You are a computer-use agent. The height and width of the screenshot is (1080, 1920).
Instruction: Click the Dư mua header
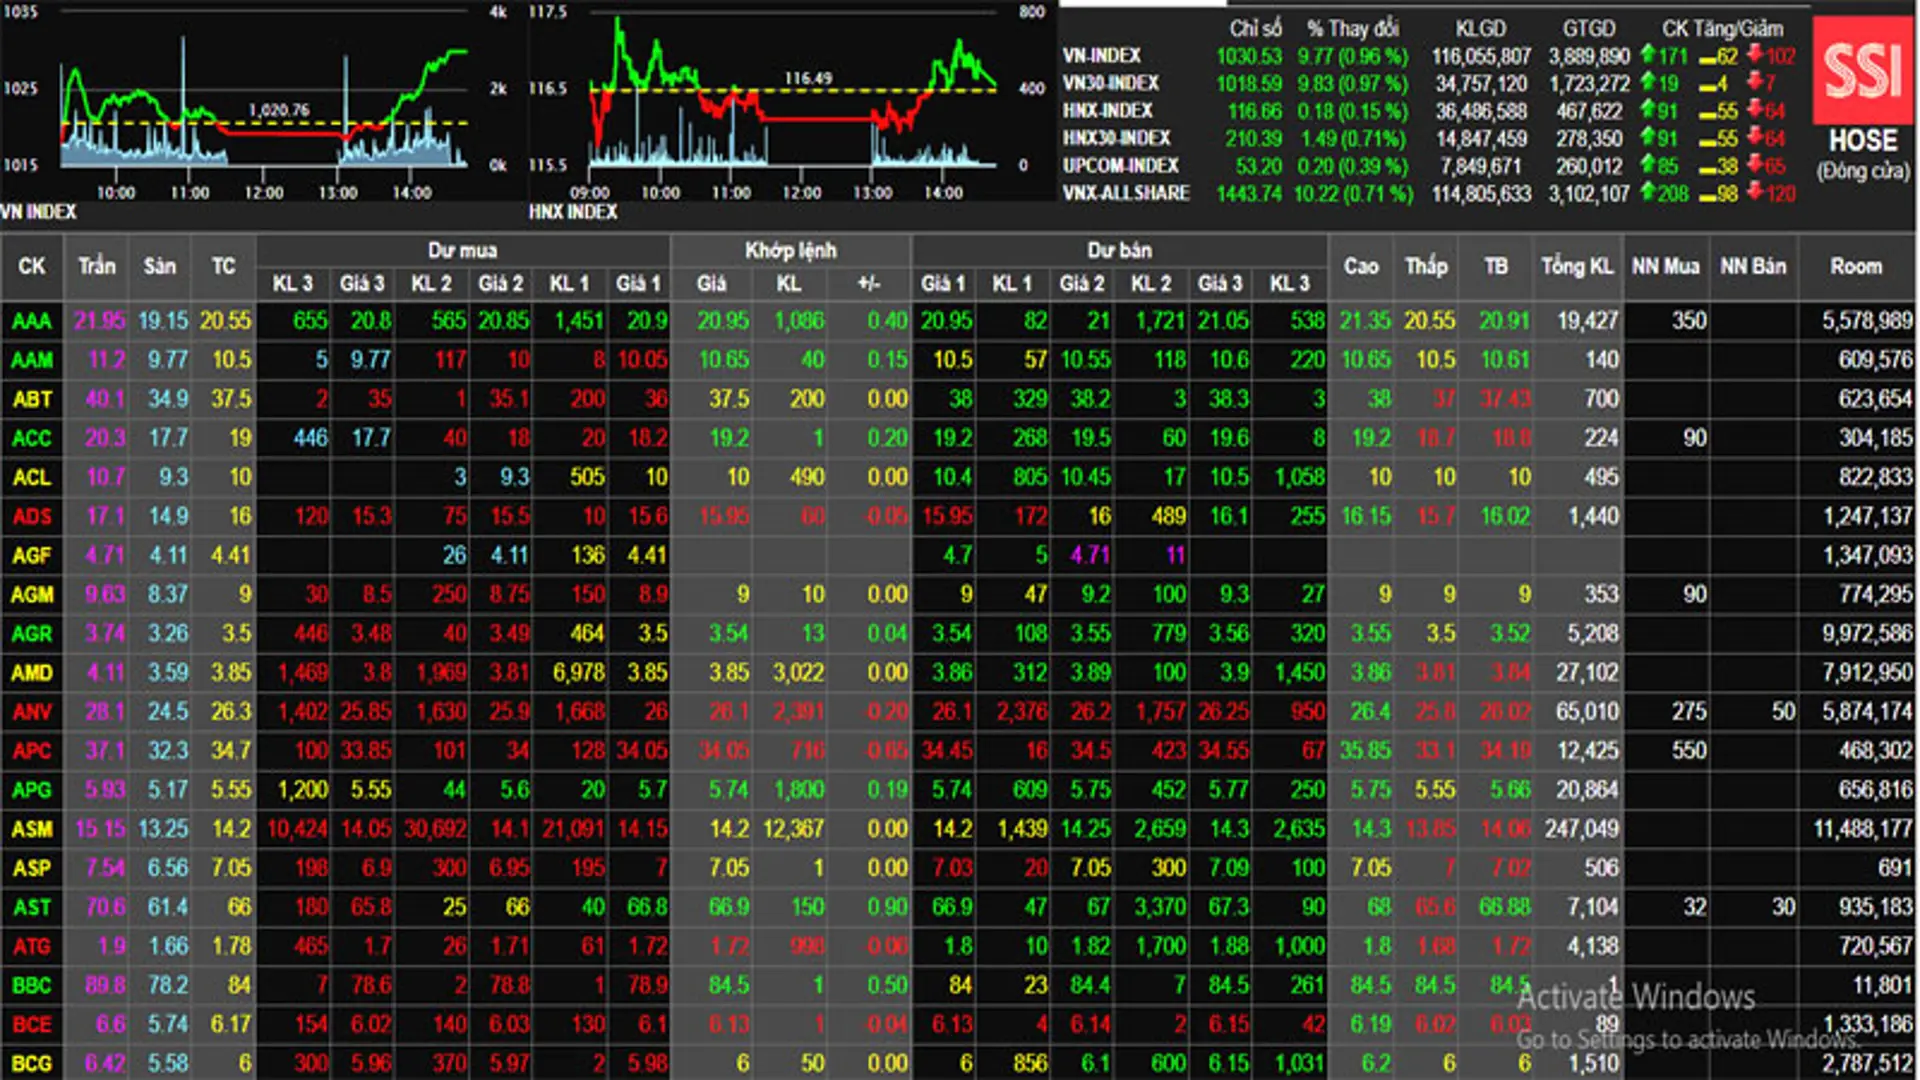coord(463,250)
